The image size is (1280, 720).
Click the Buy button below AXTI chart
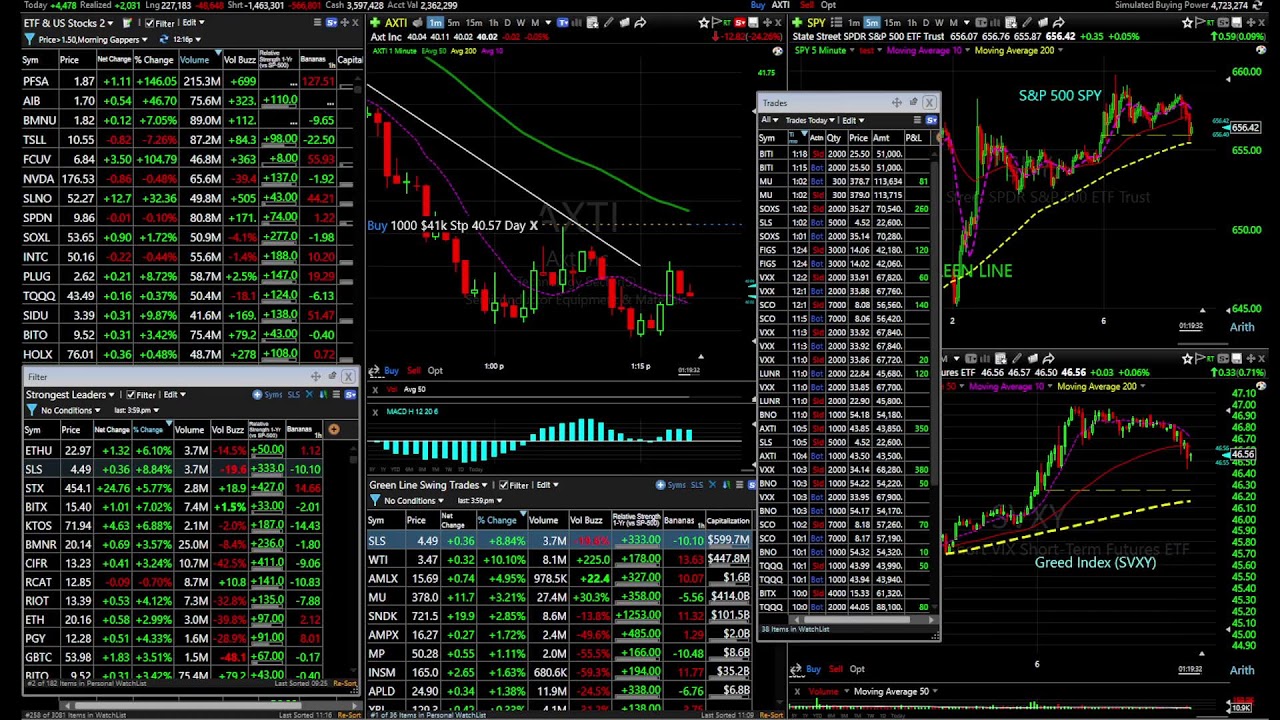(391, 370)
